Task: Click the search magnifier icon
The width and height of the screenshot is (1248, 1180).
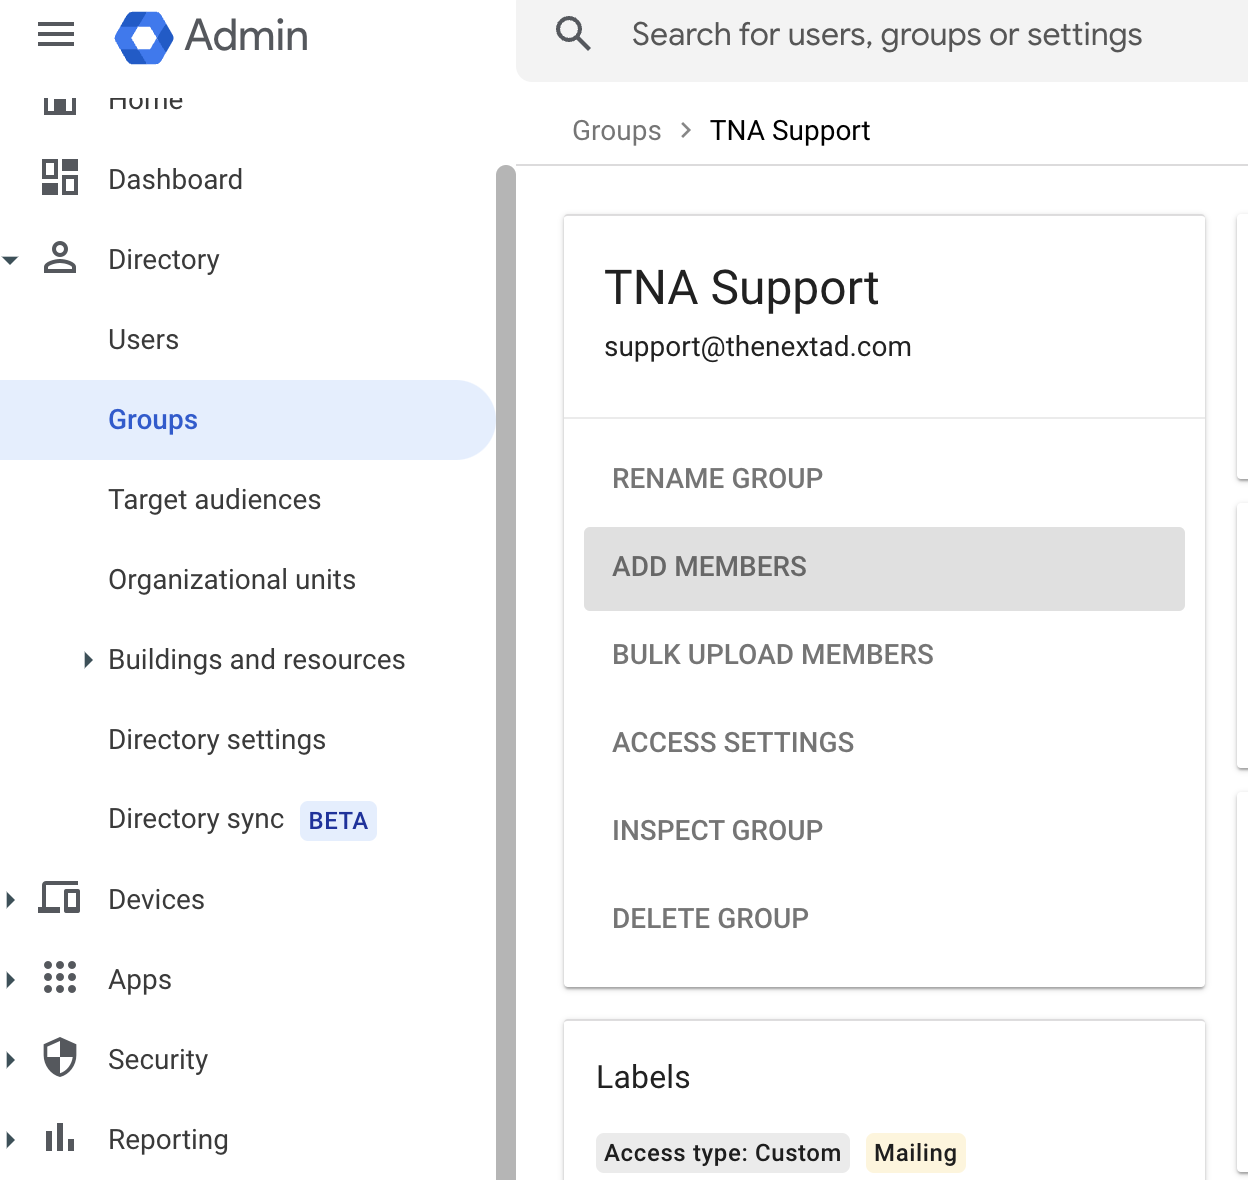Action: 573,34
